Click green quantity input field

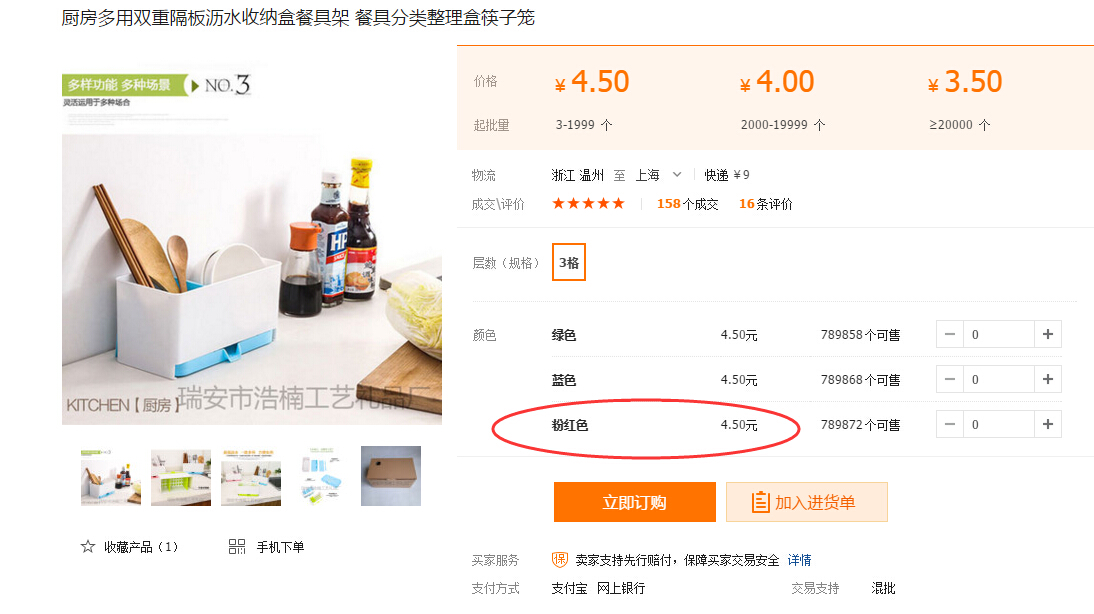tap(998, 335)
